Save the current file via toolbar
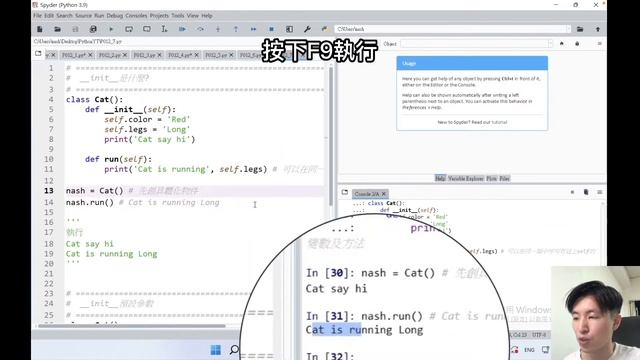Viewport: 640px width, 360px height. 75,29
